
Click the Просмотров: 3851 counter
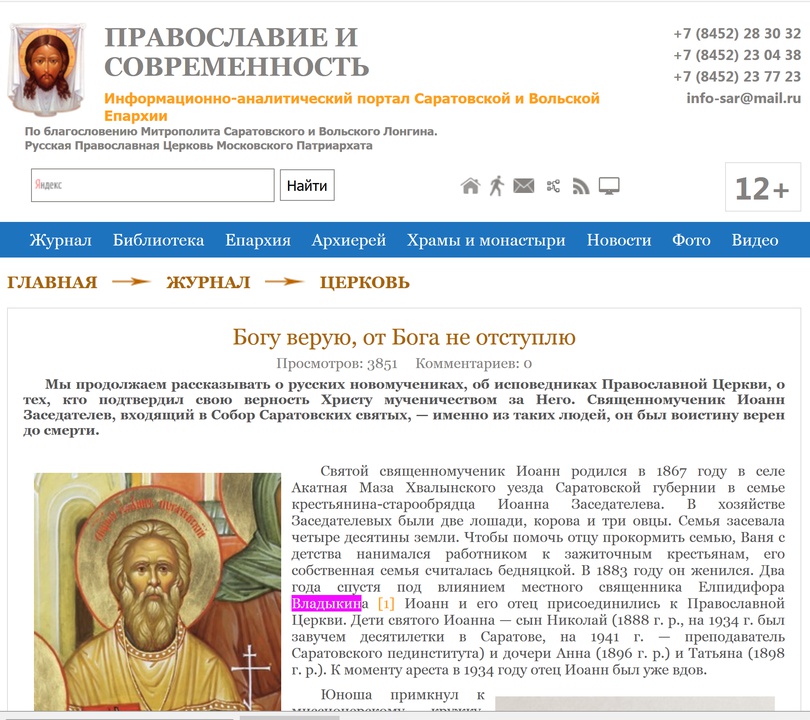(x=337, y=364)
